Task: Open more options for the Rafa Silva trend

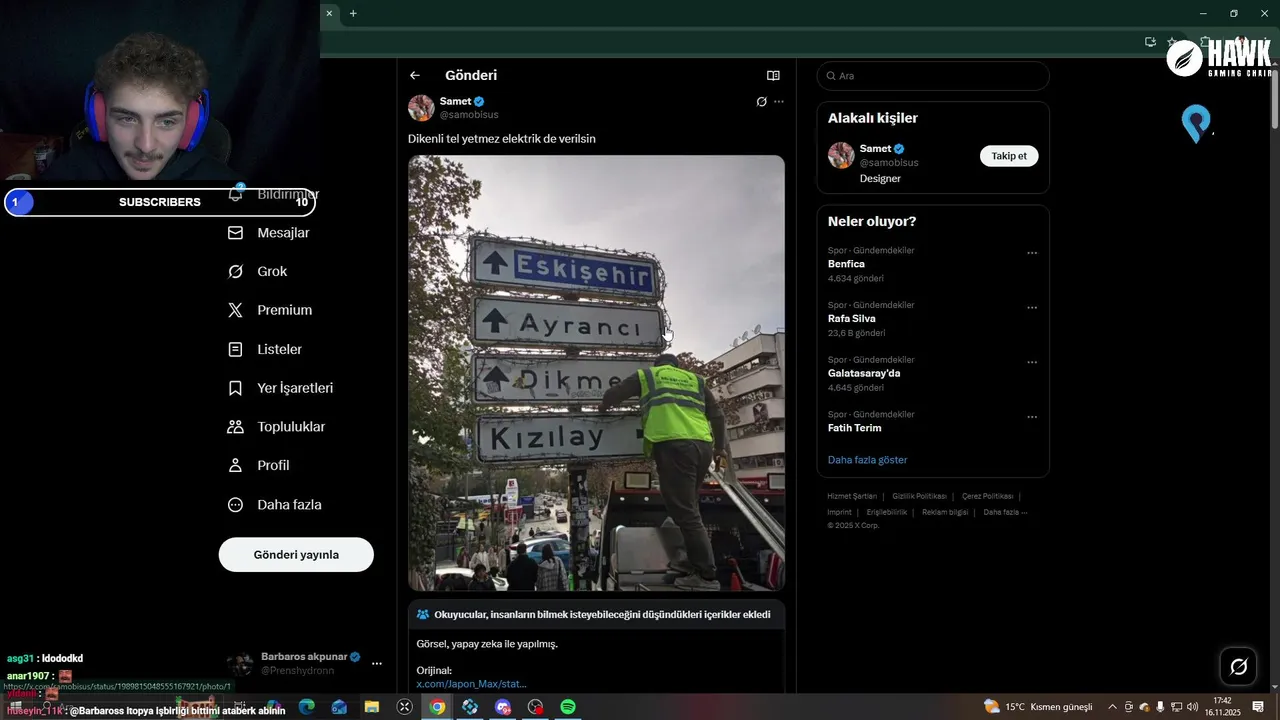Action: (x=1032, y=308)
